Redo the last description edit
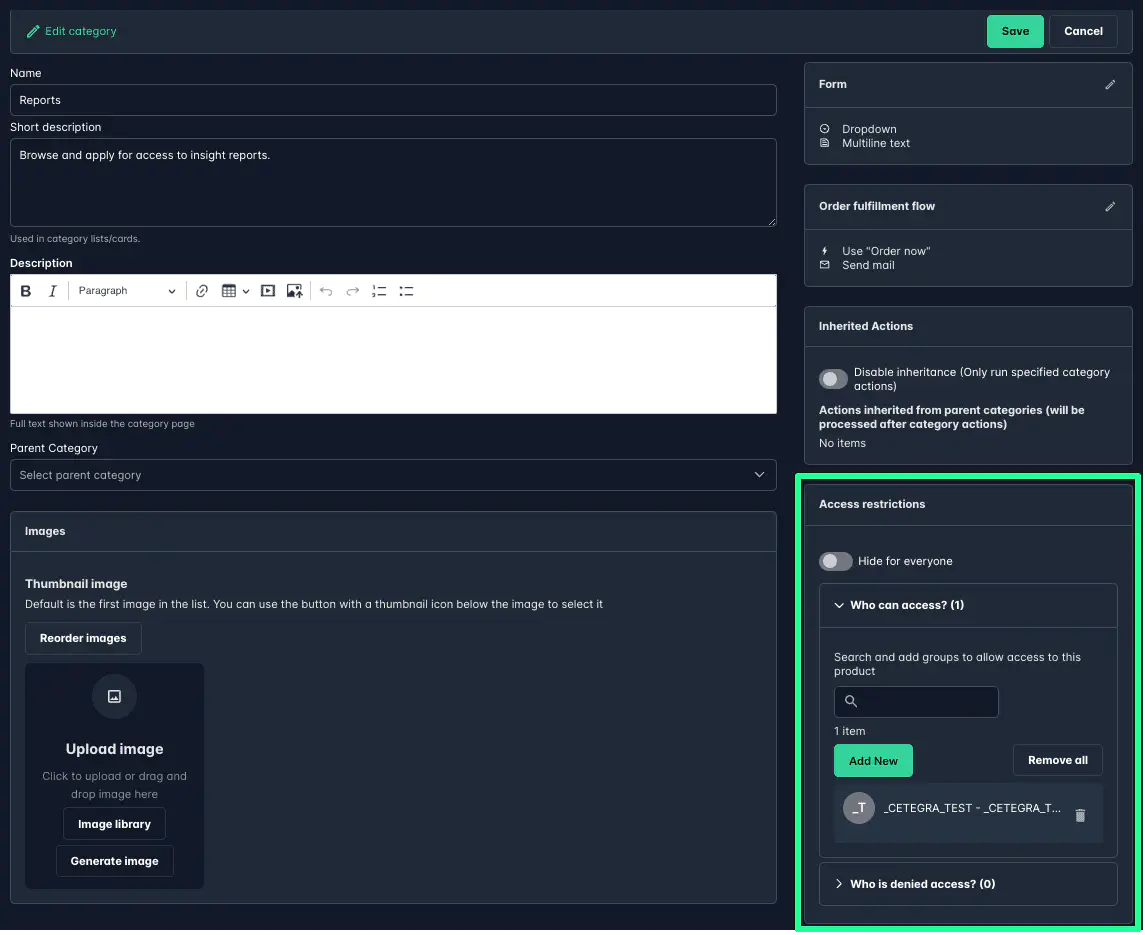 tap(351, 290)
